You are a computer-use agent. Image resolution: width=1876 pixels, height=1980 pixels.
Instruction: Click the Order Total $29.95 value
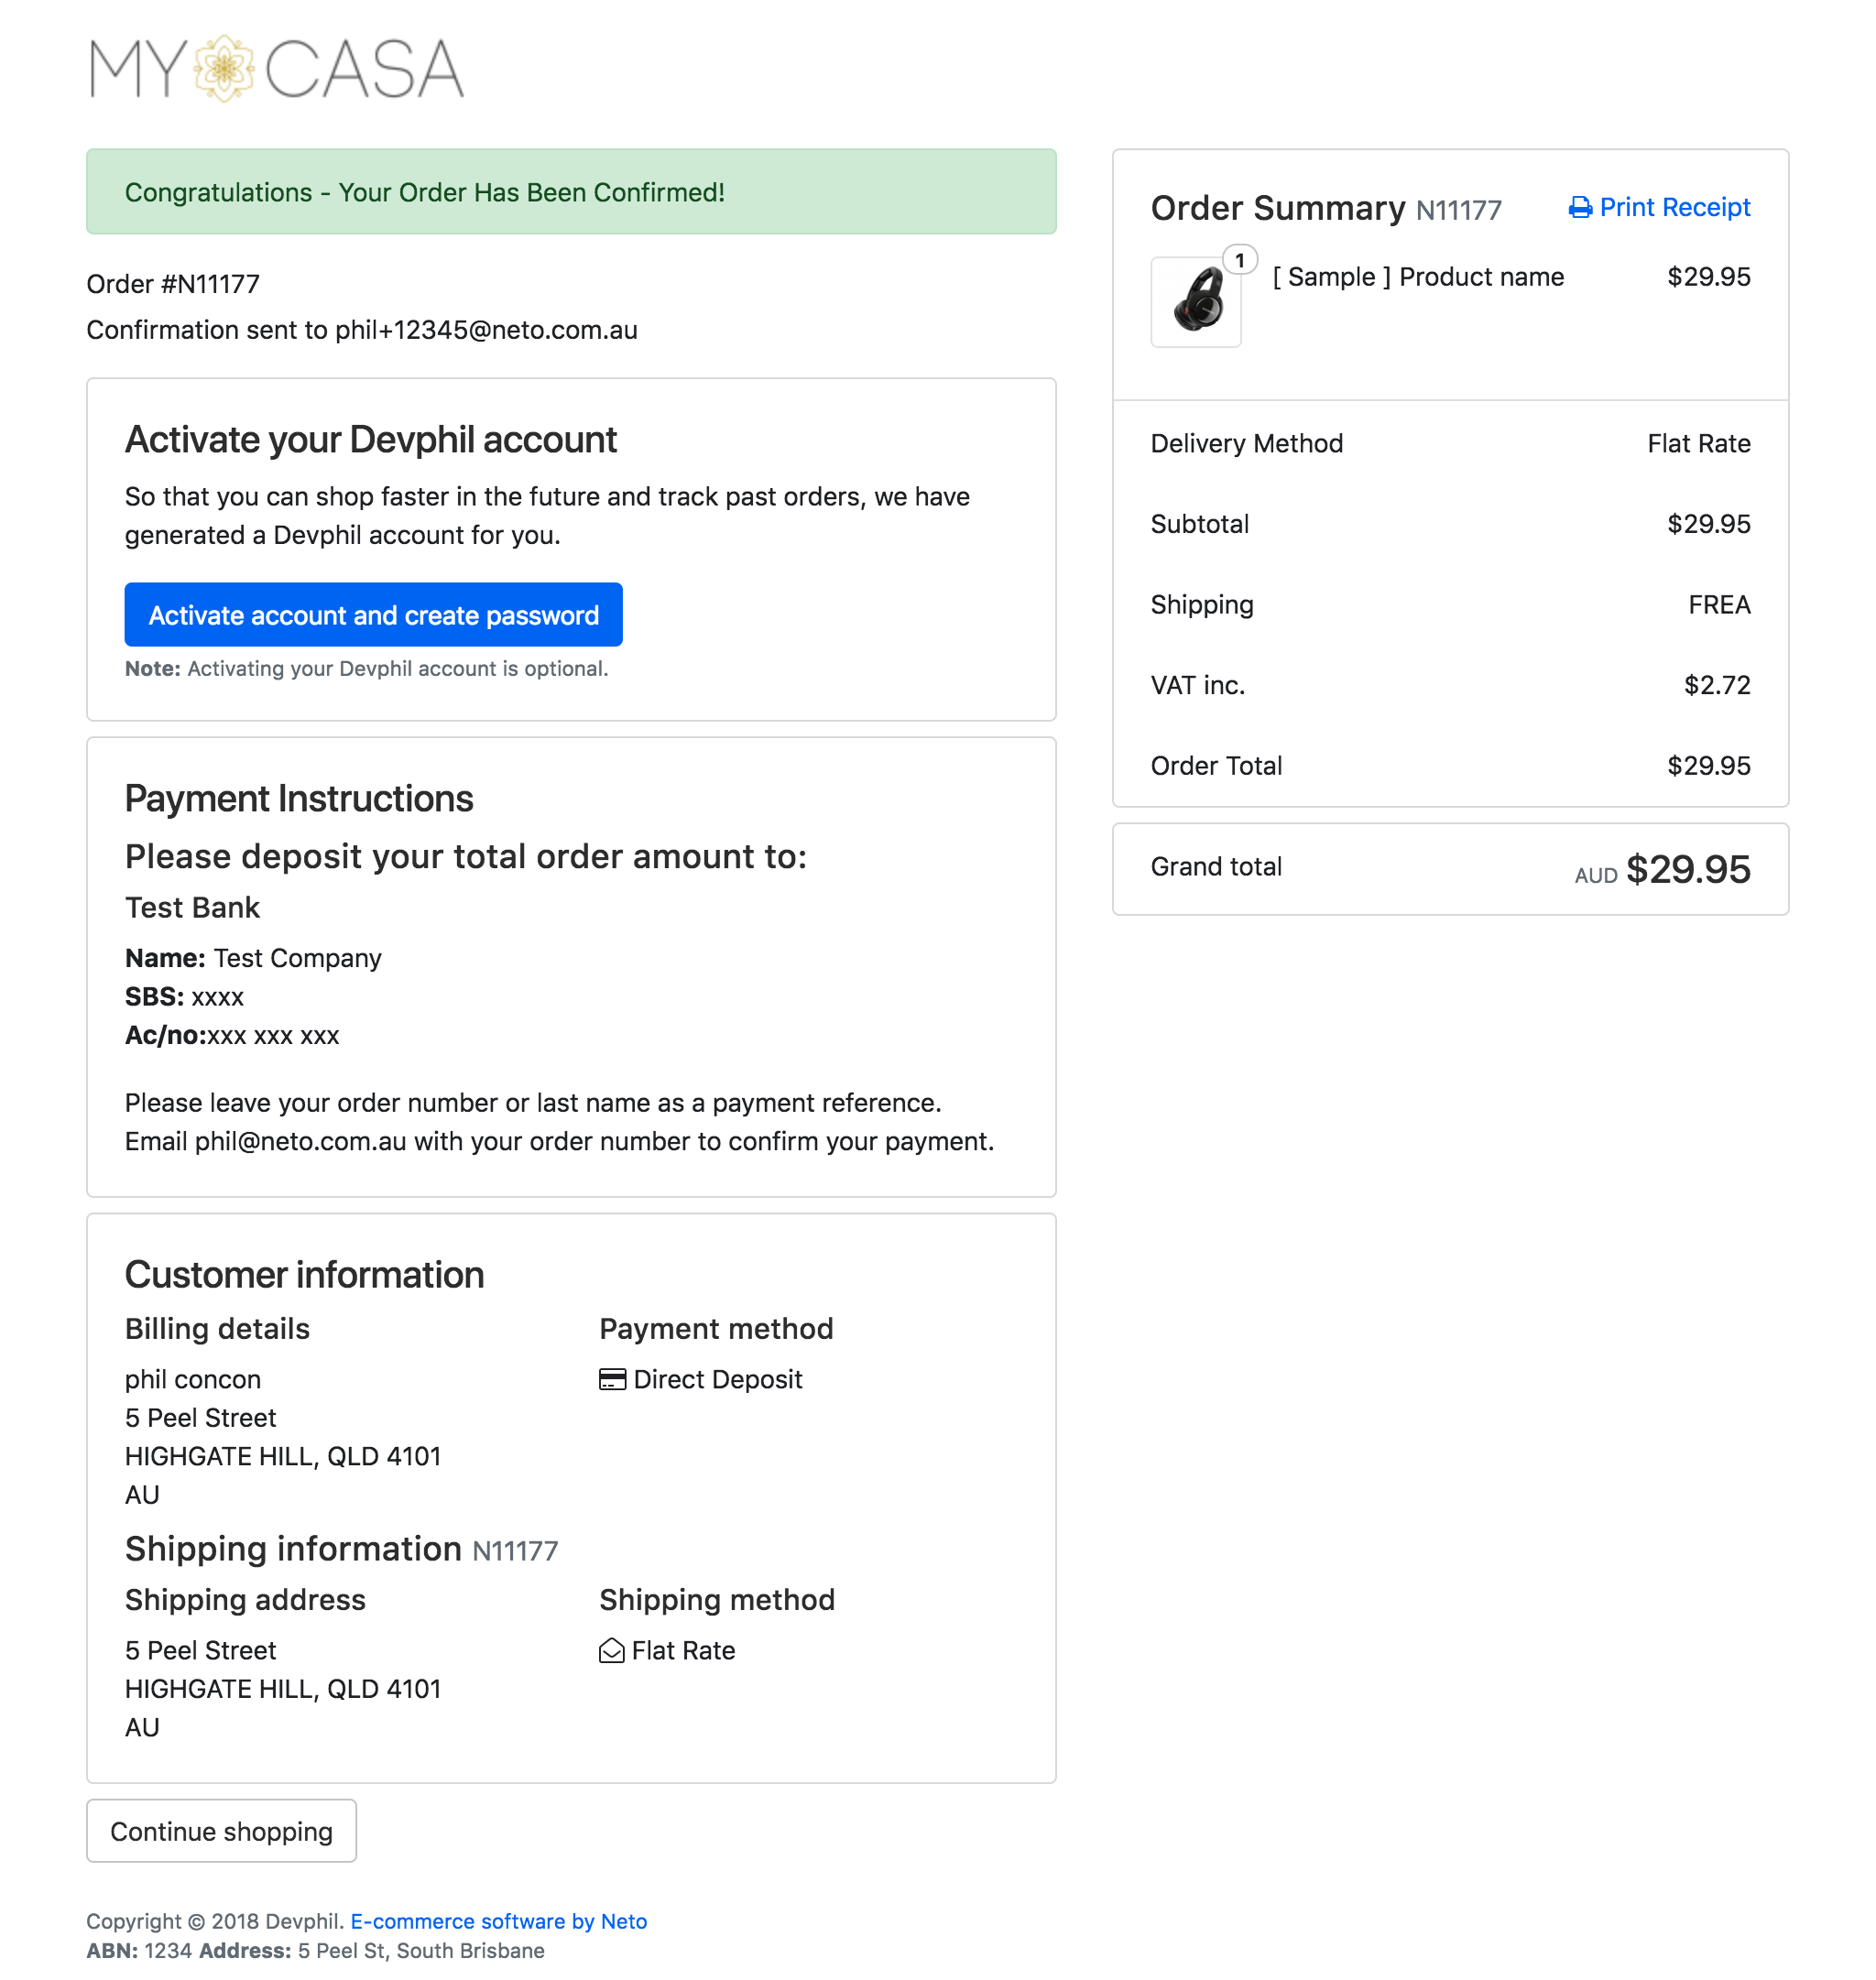(x=1708, y=766)
